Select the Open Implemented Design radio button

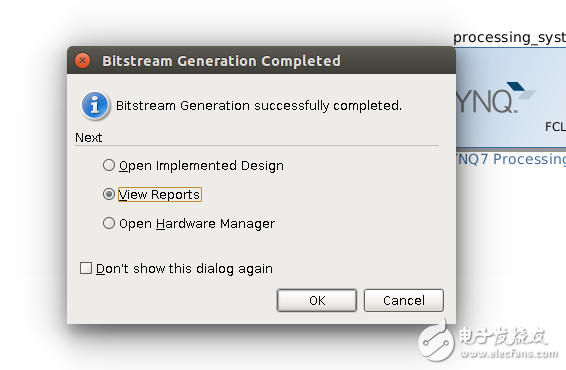click(x=109, y=165)
